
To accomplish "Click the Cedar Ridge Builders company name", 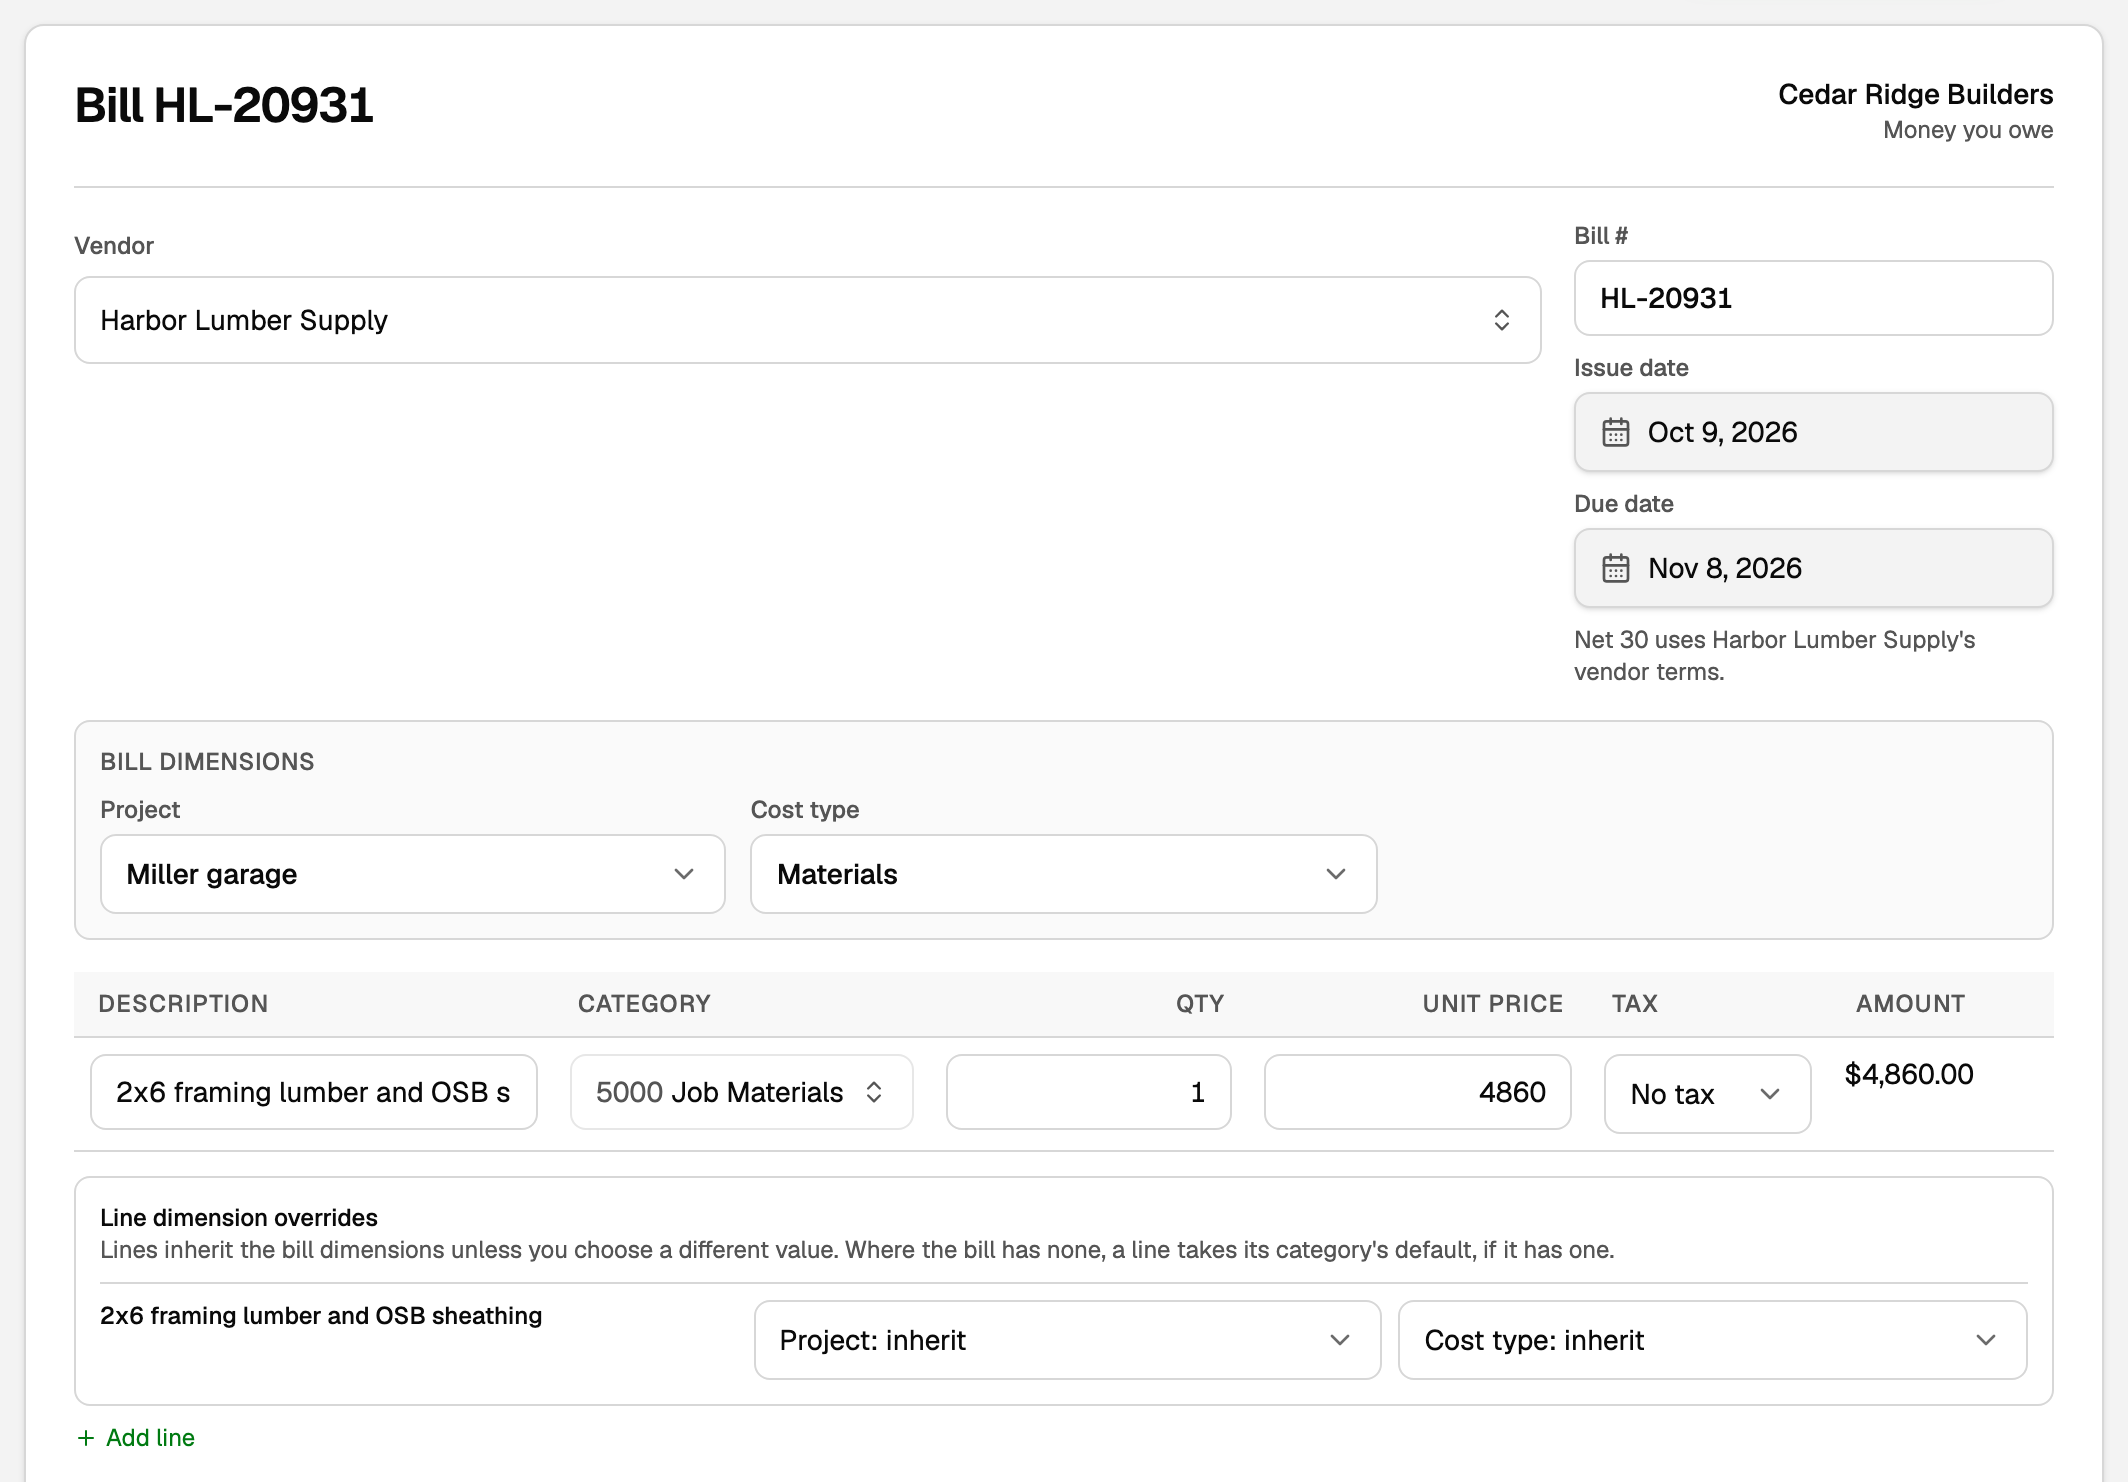I will (x=1915, y=95).
